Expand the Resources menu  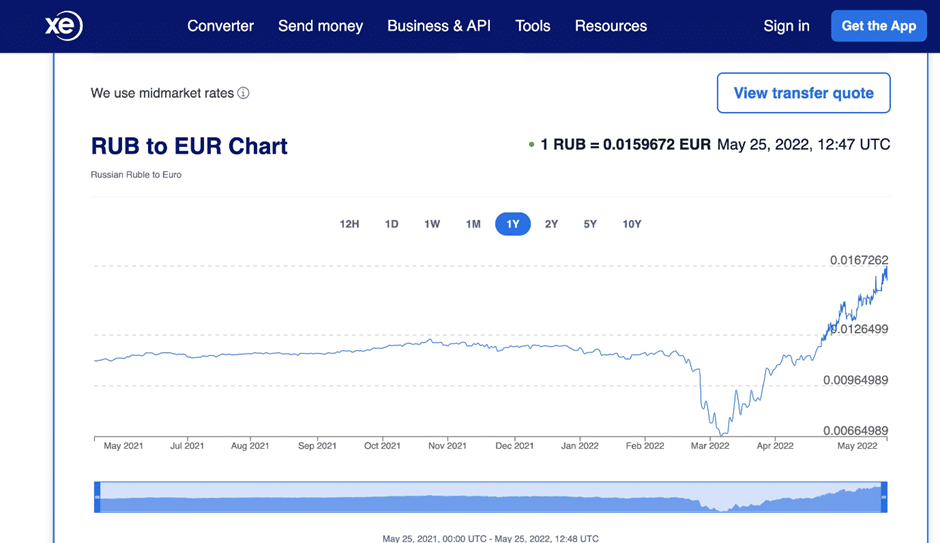point(610,26)
